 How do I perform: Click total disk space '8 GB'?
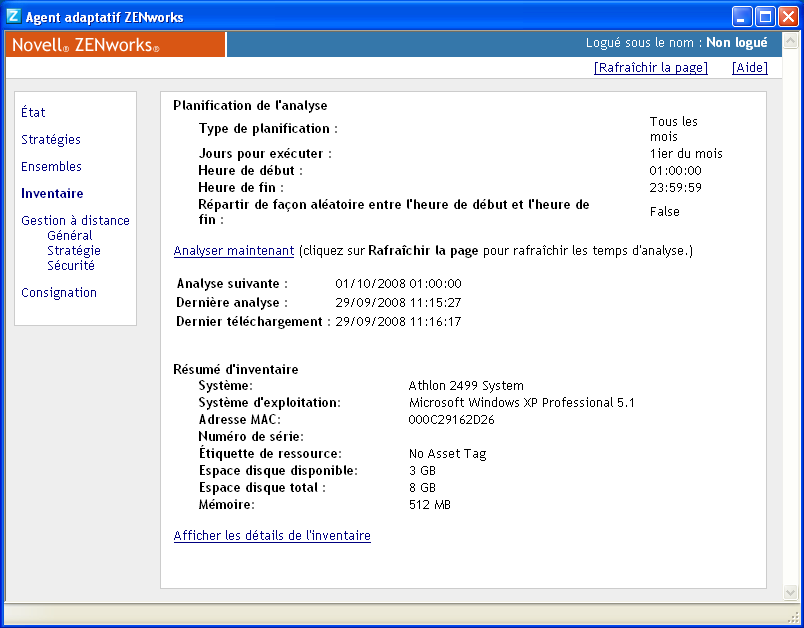(x=422, y=488)
